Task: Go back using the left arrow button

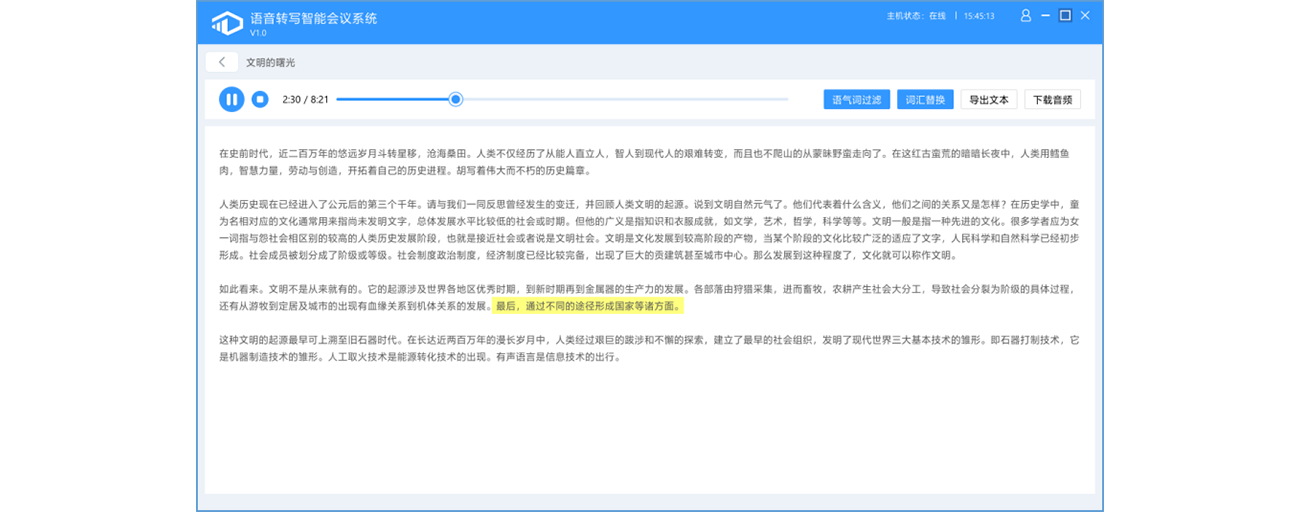Action: click(222, 62)
